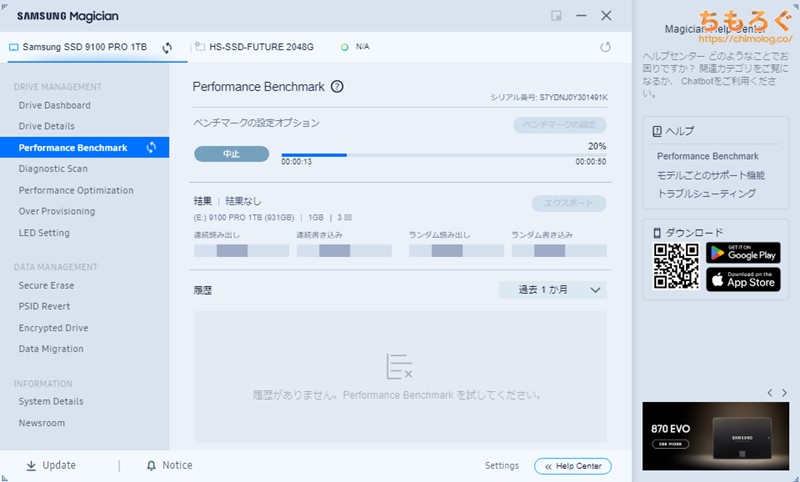Click the (E:) 9100 PRO 1TB (931GB) text
Image resolution: width=800 pixels, height=482 pixels.
click(x=244, y=217)
